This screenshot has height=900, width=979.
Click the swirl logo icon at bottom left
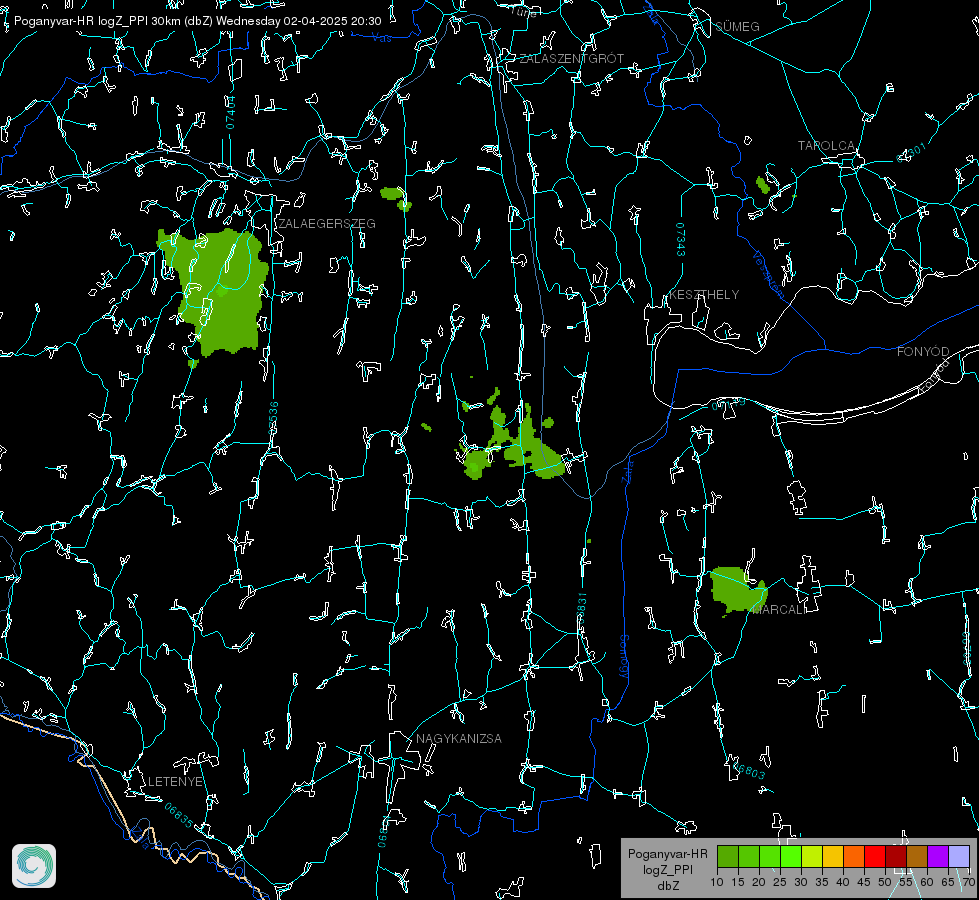34,866
